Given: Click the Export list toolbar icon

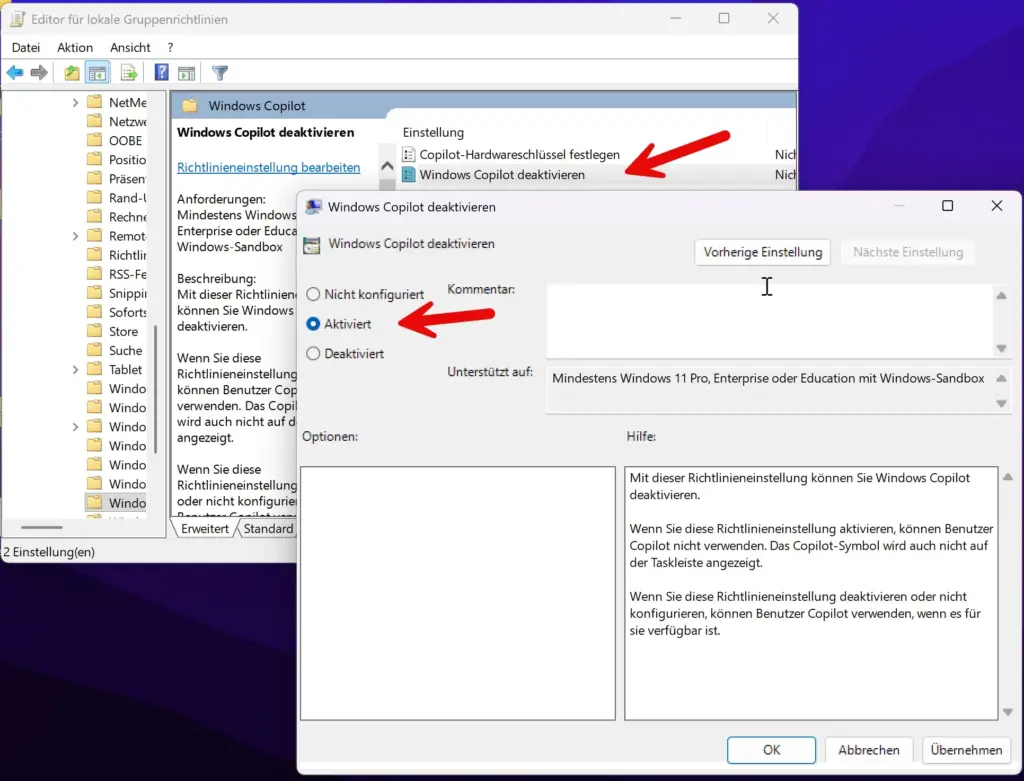Looking at the screenshot, I should 129,72.
